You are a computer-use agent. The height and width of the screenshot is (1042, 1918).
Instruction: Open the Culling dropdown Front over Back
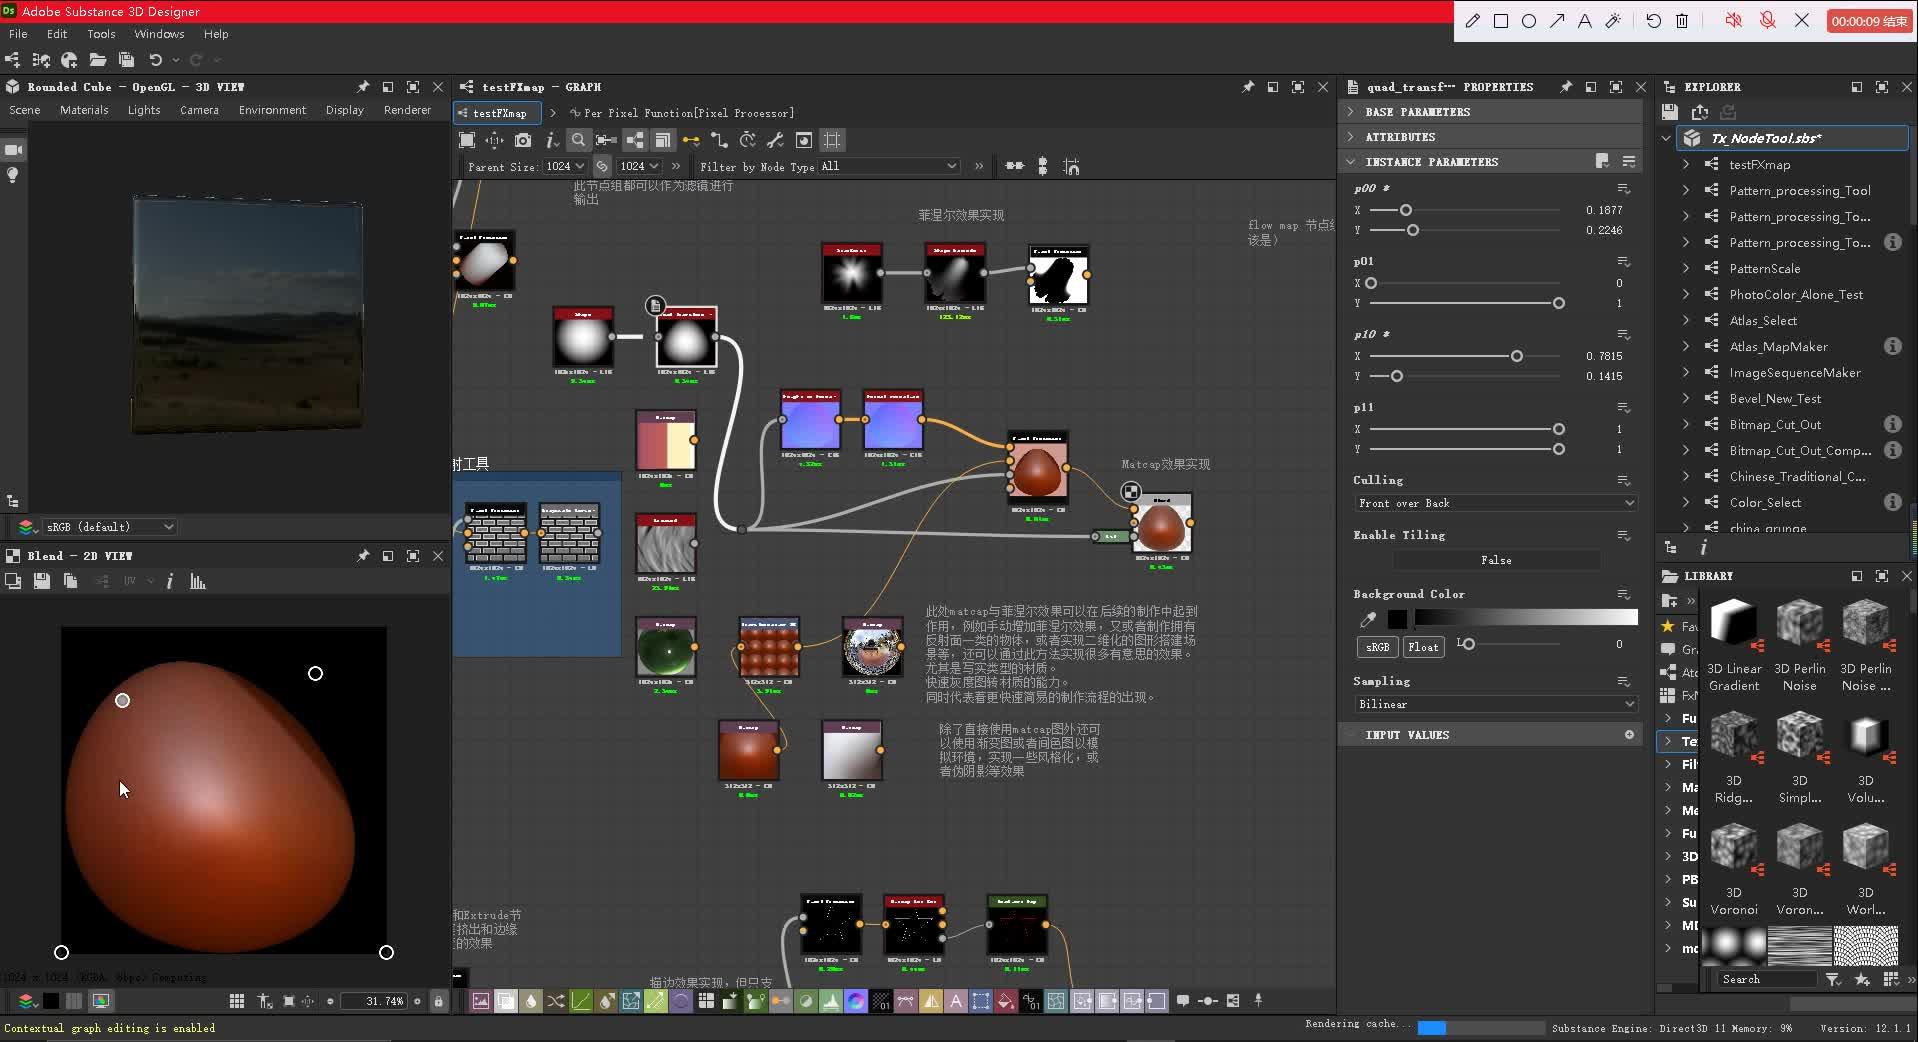click(1494, 503)
